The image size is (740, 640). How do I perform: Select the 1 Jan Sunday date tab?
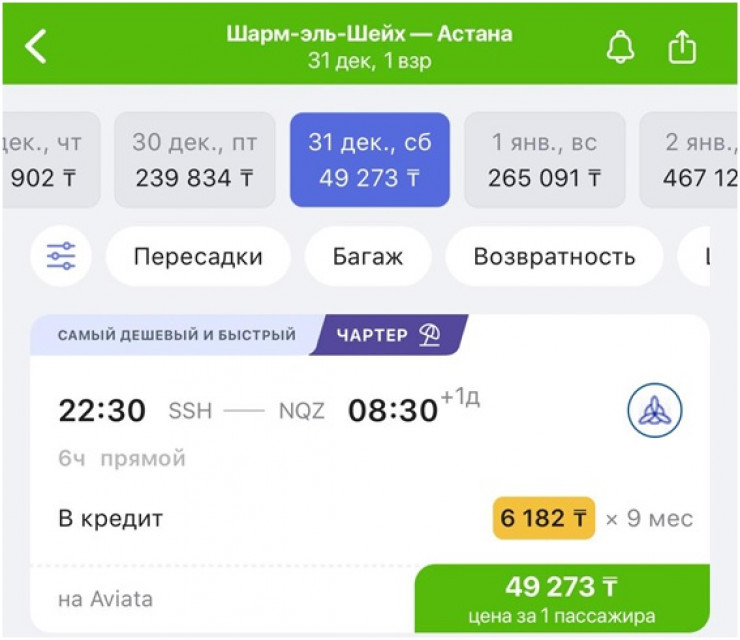click(545, 160)
